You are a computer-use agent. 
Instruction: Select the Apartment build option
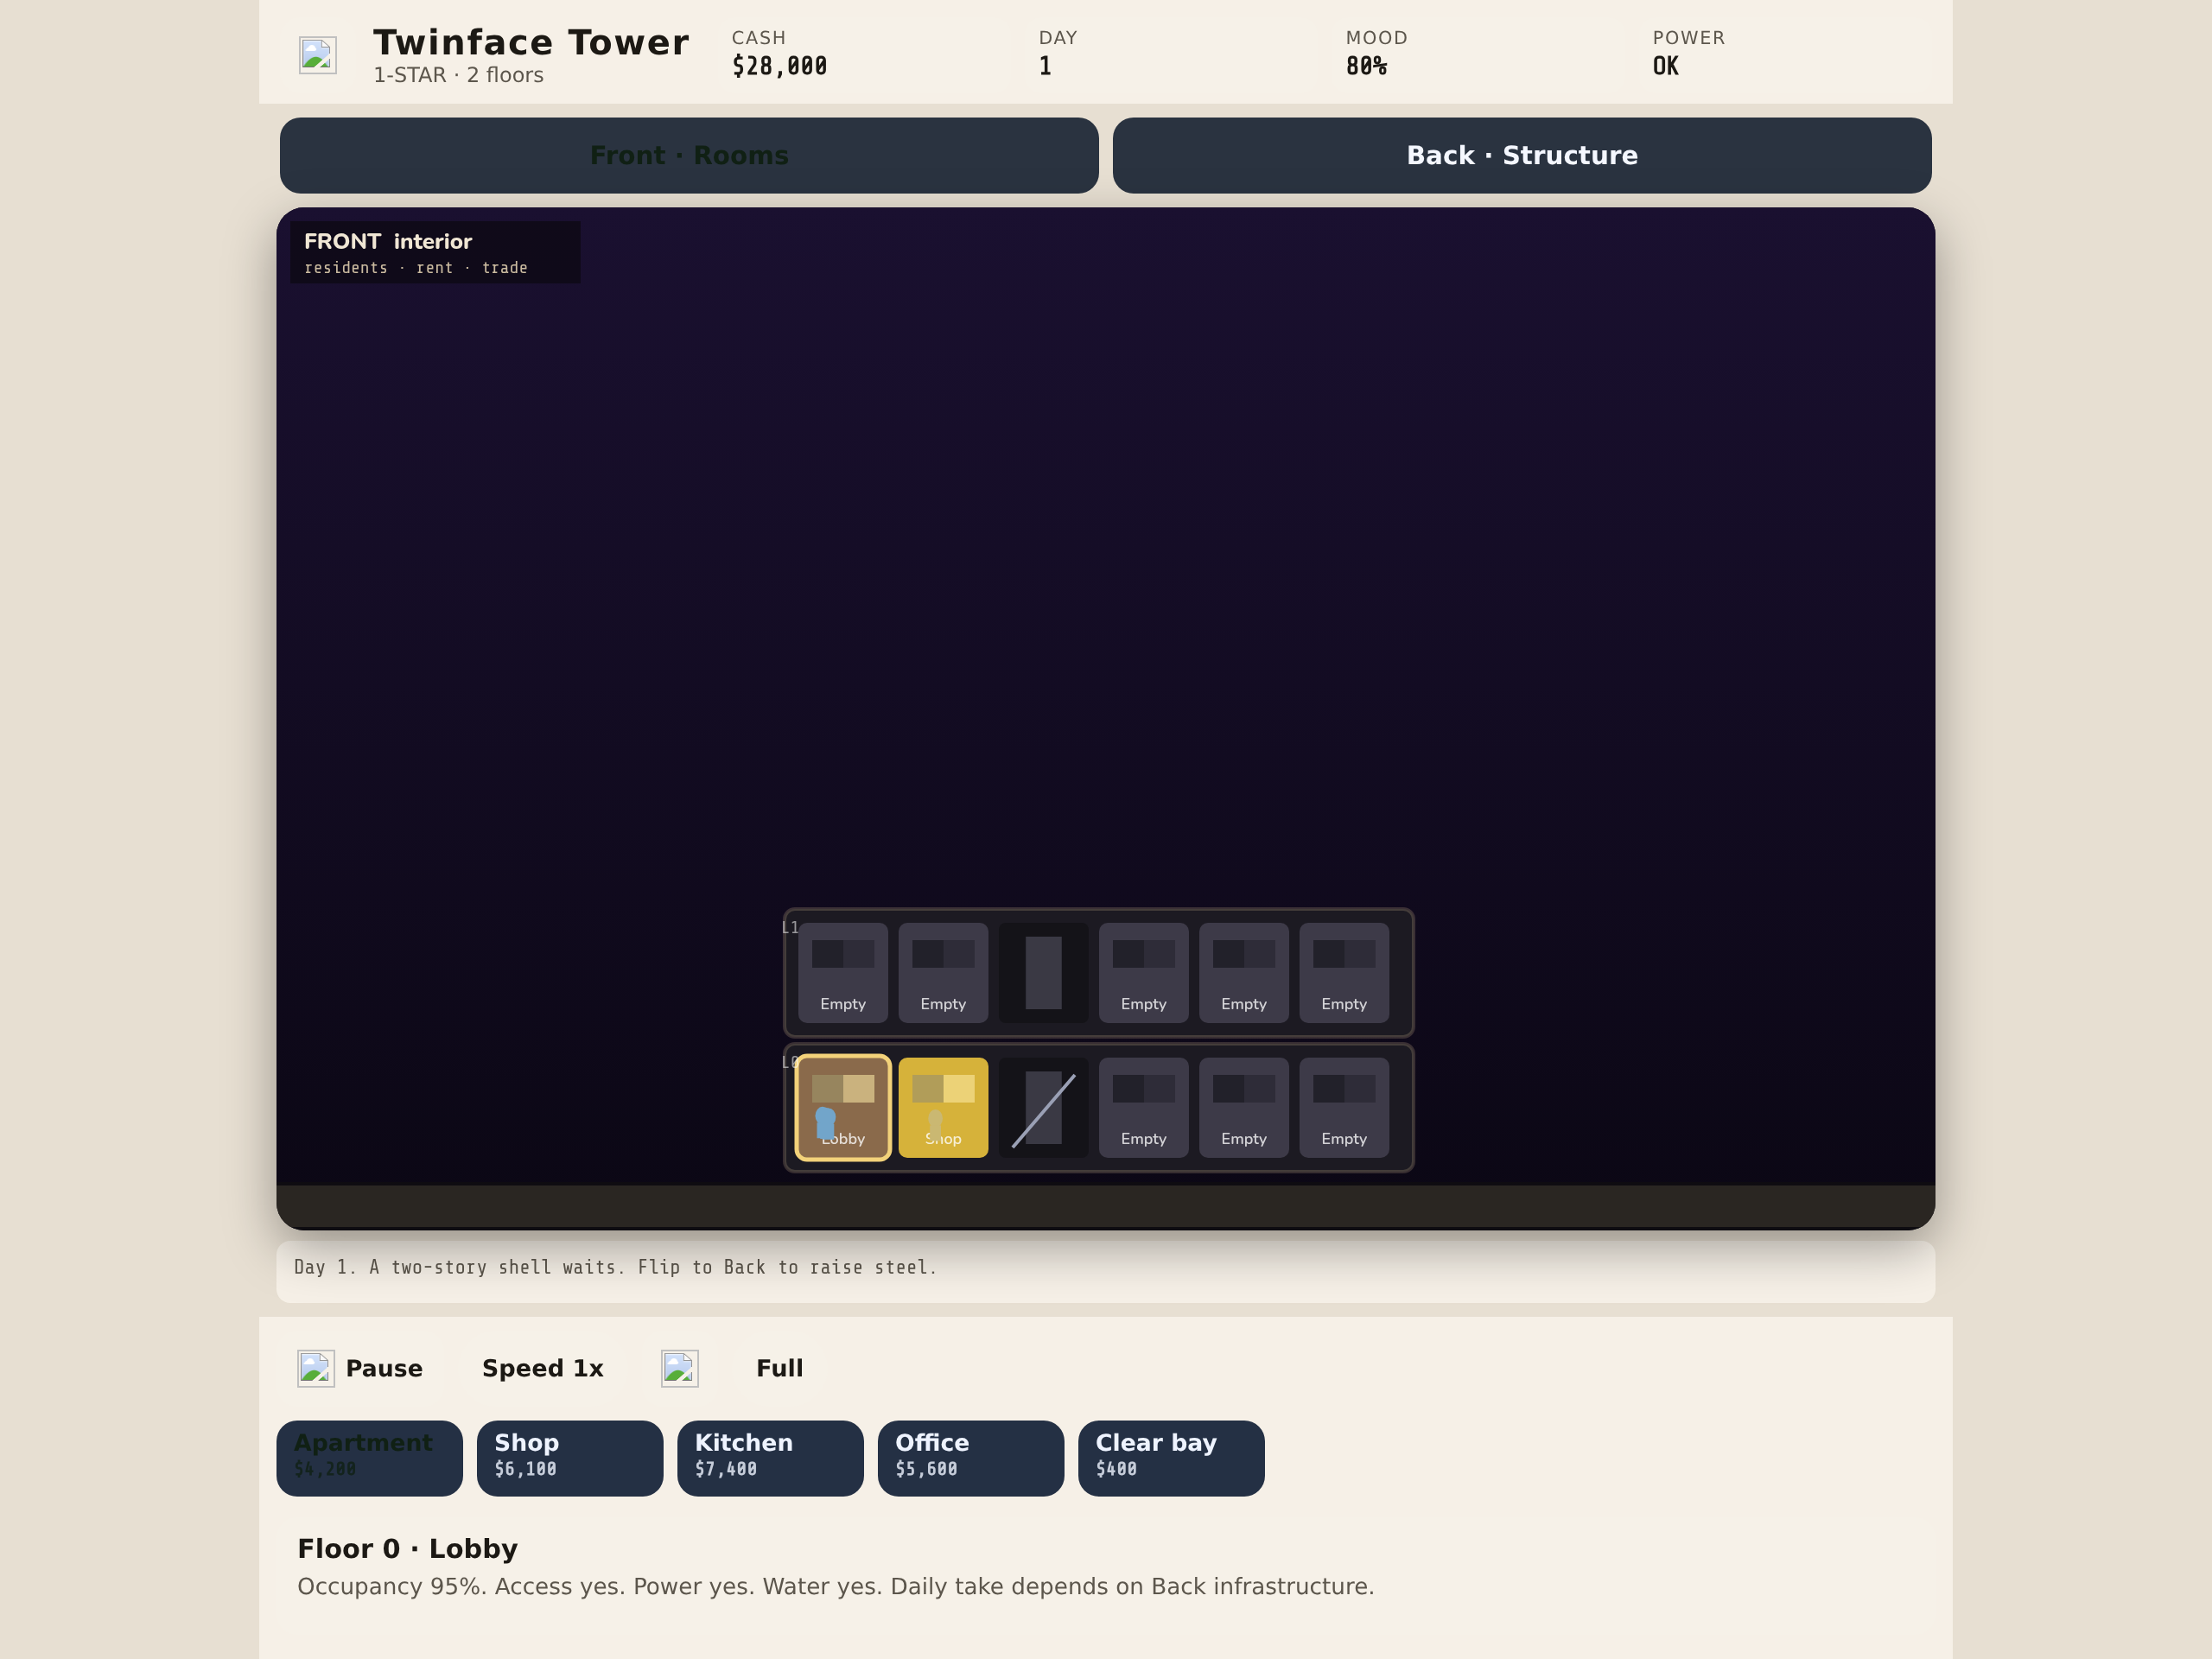pos(370,1458)
